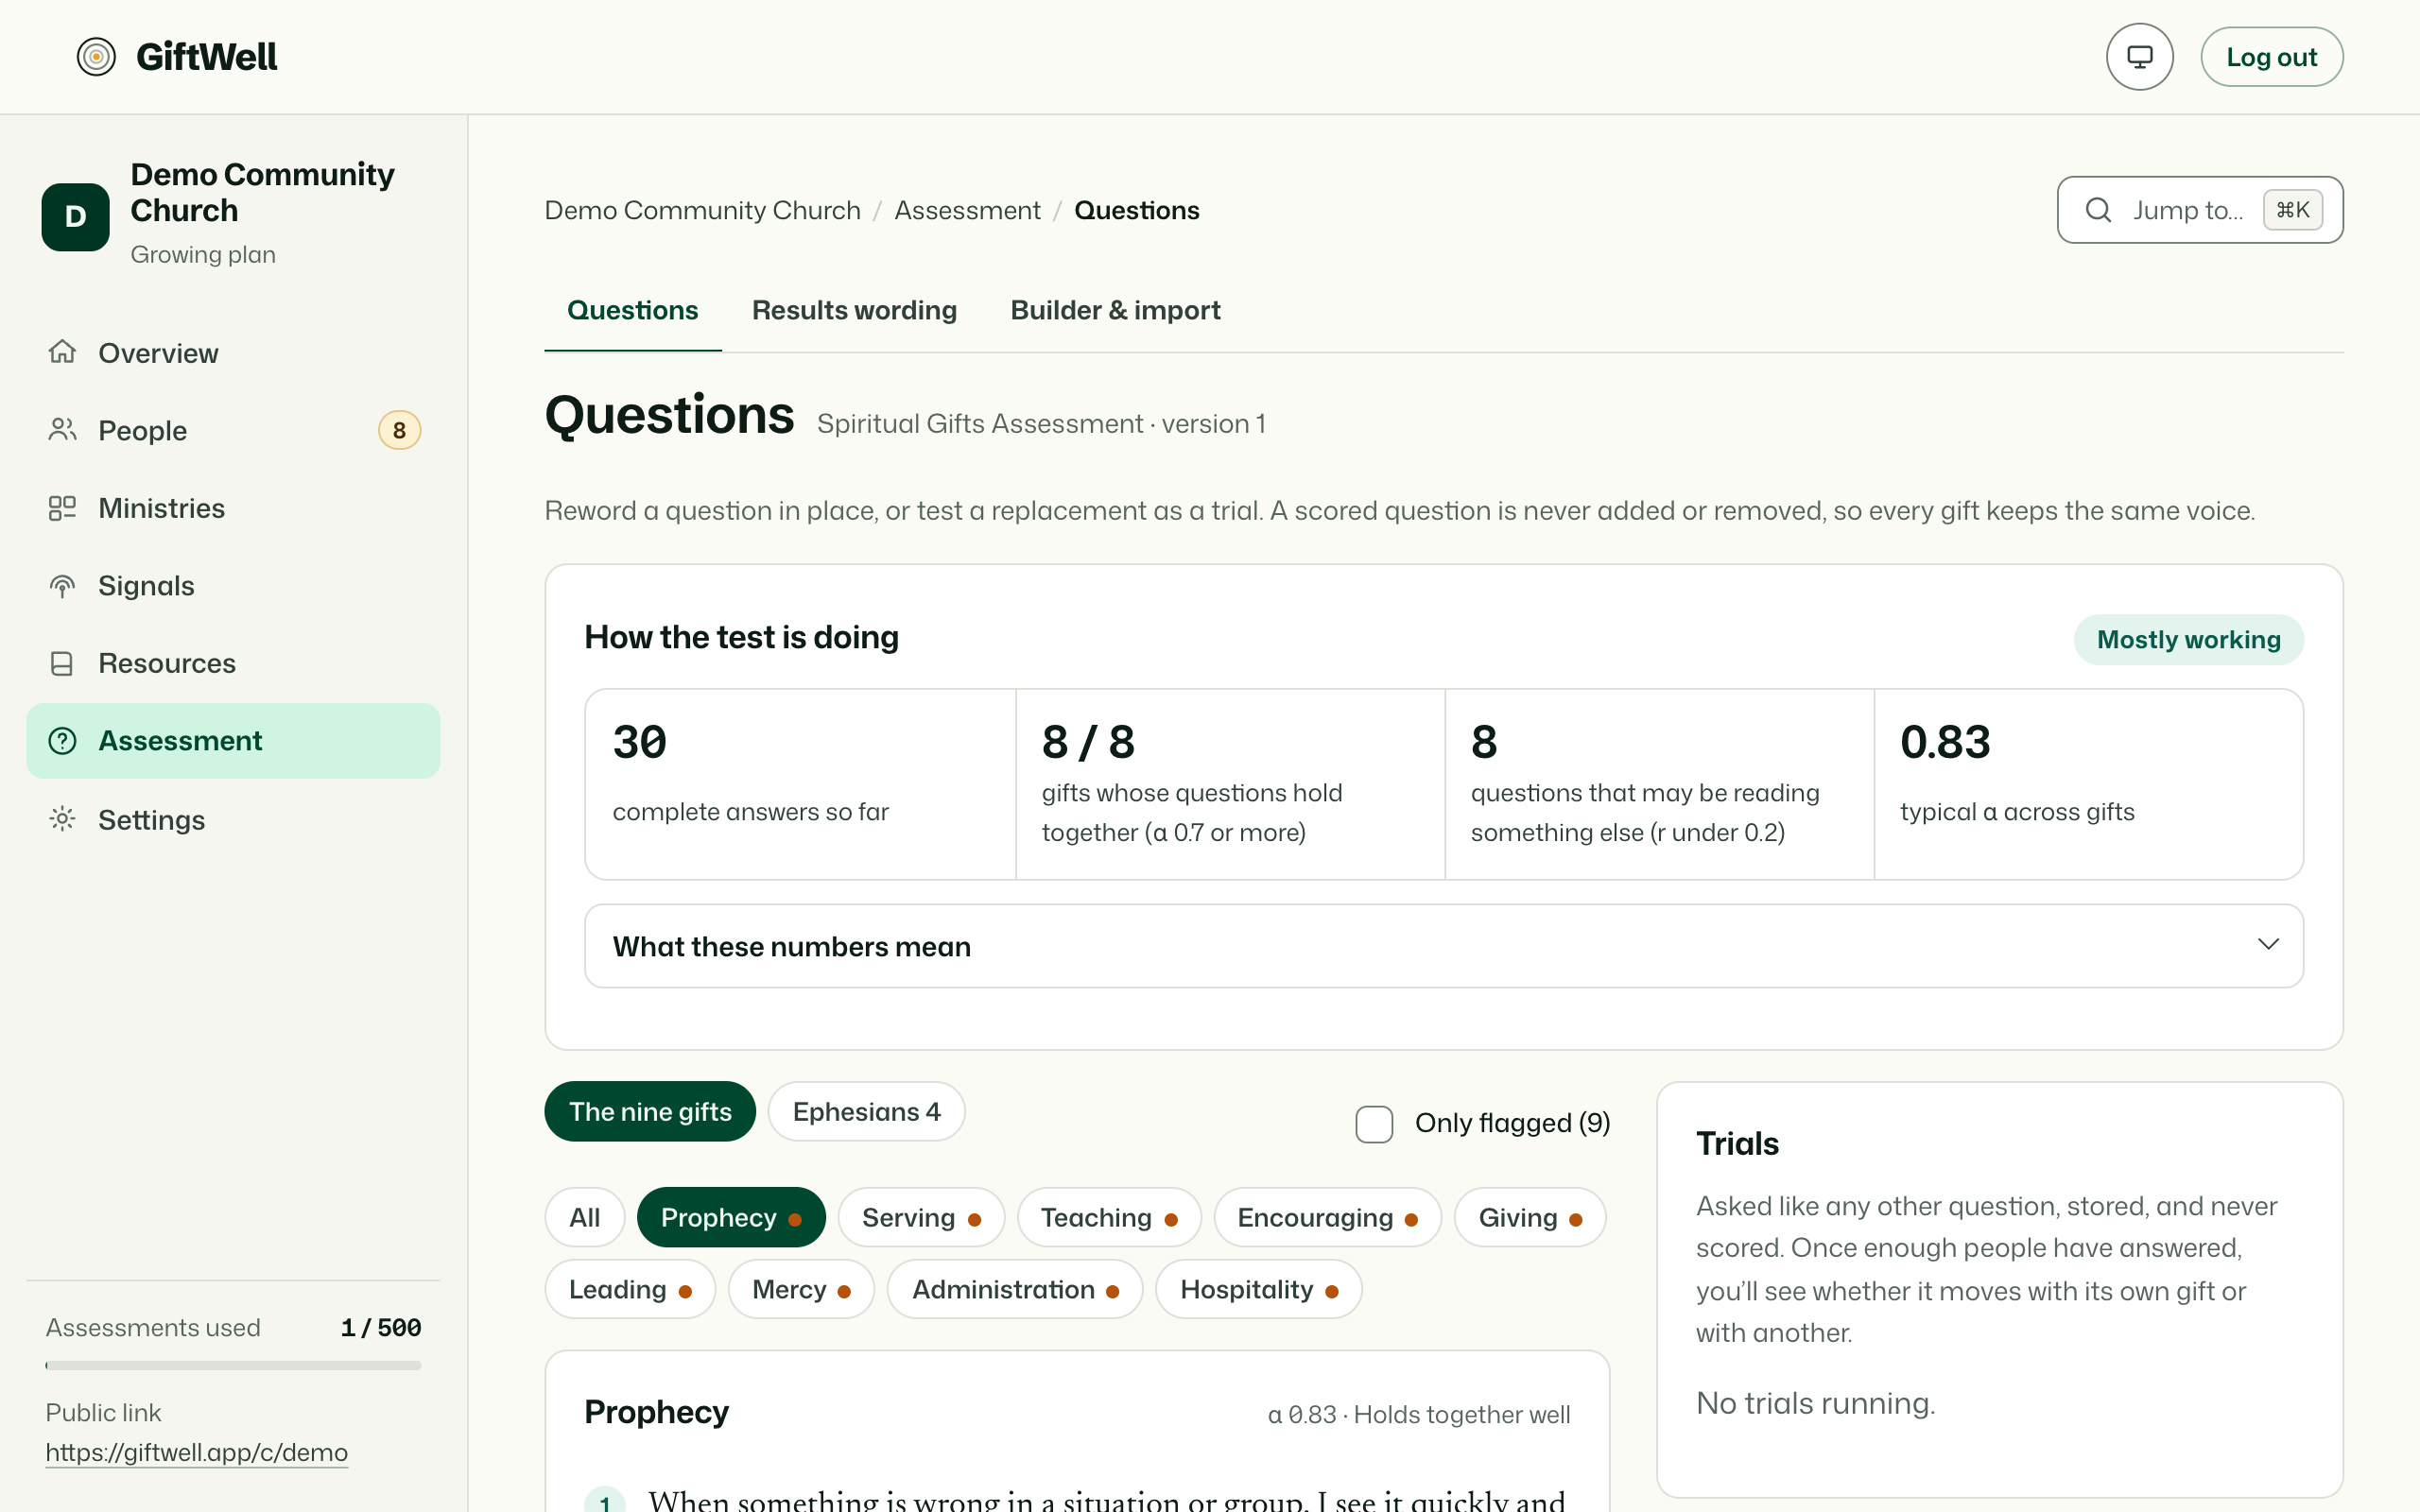Screen dimensions: 2420x1512
Task: Expand What these numbers mean section
Action: [1444, 946]
